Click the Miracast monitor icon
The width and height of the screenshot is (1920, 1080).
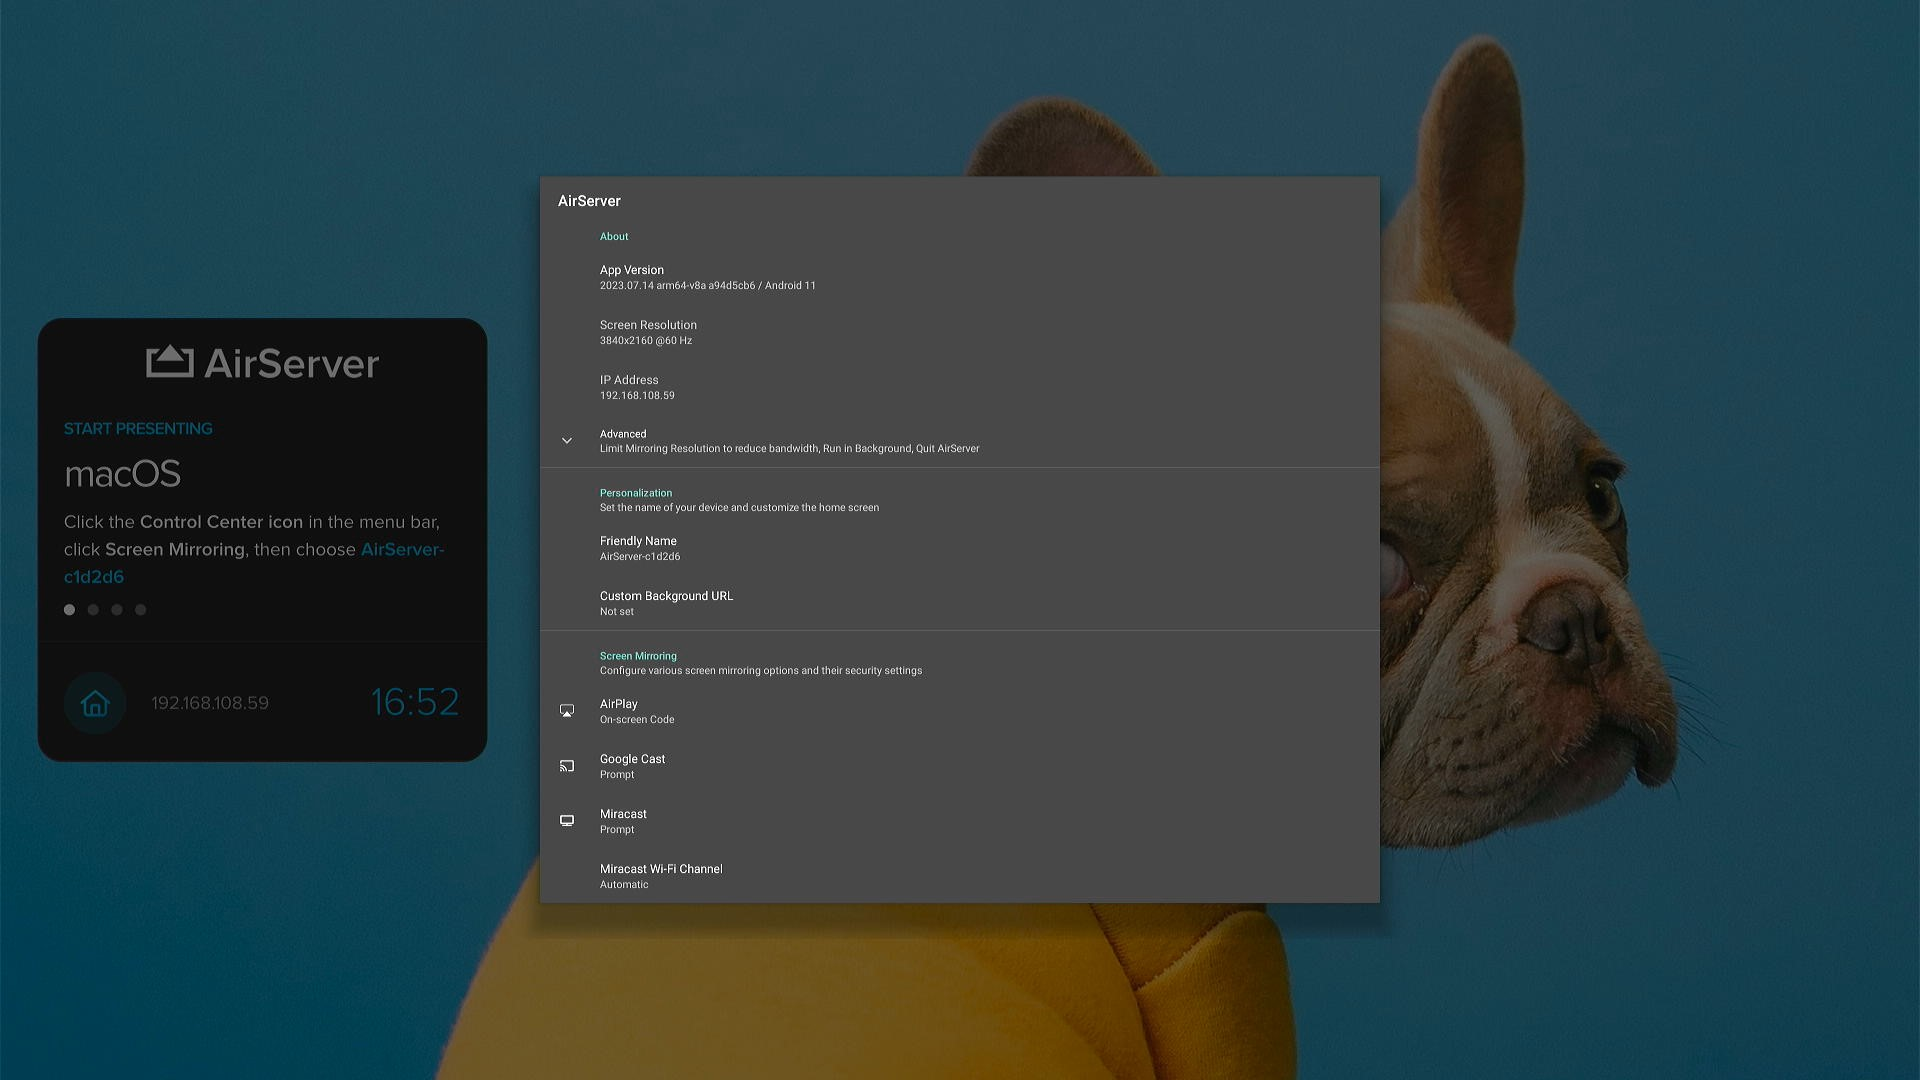pos(567,821)
